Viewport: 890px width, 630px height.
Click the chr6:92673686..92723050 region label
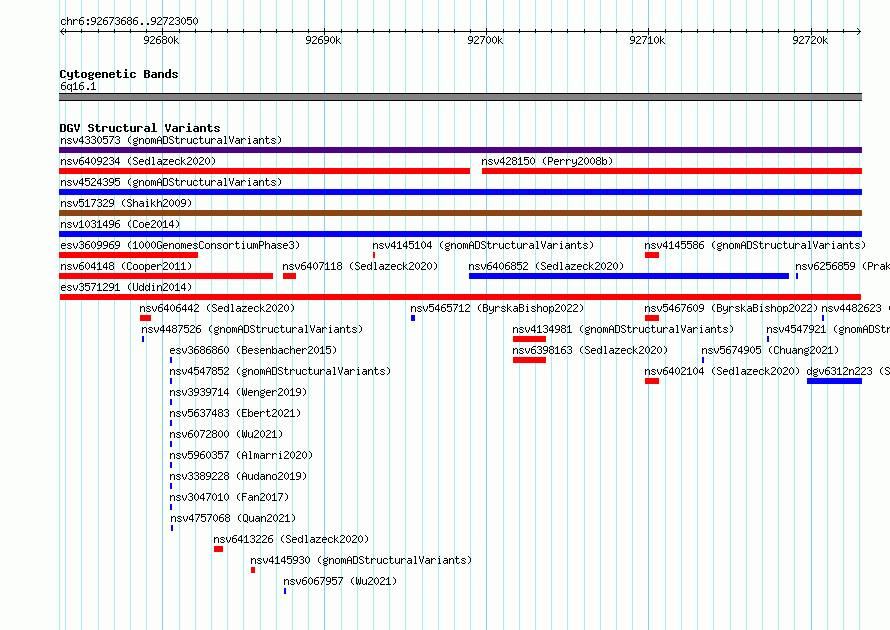(x=129, y=21)
